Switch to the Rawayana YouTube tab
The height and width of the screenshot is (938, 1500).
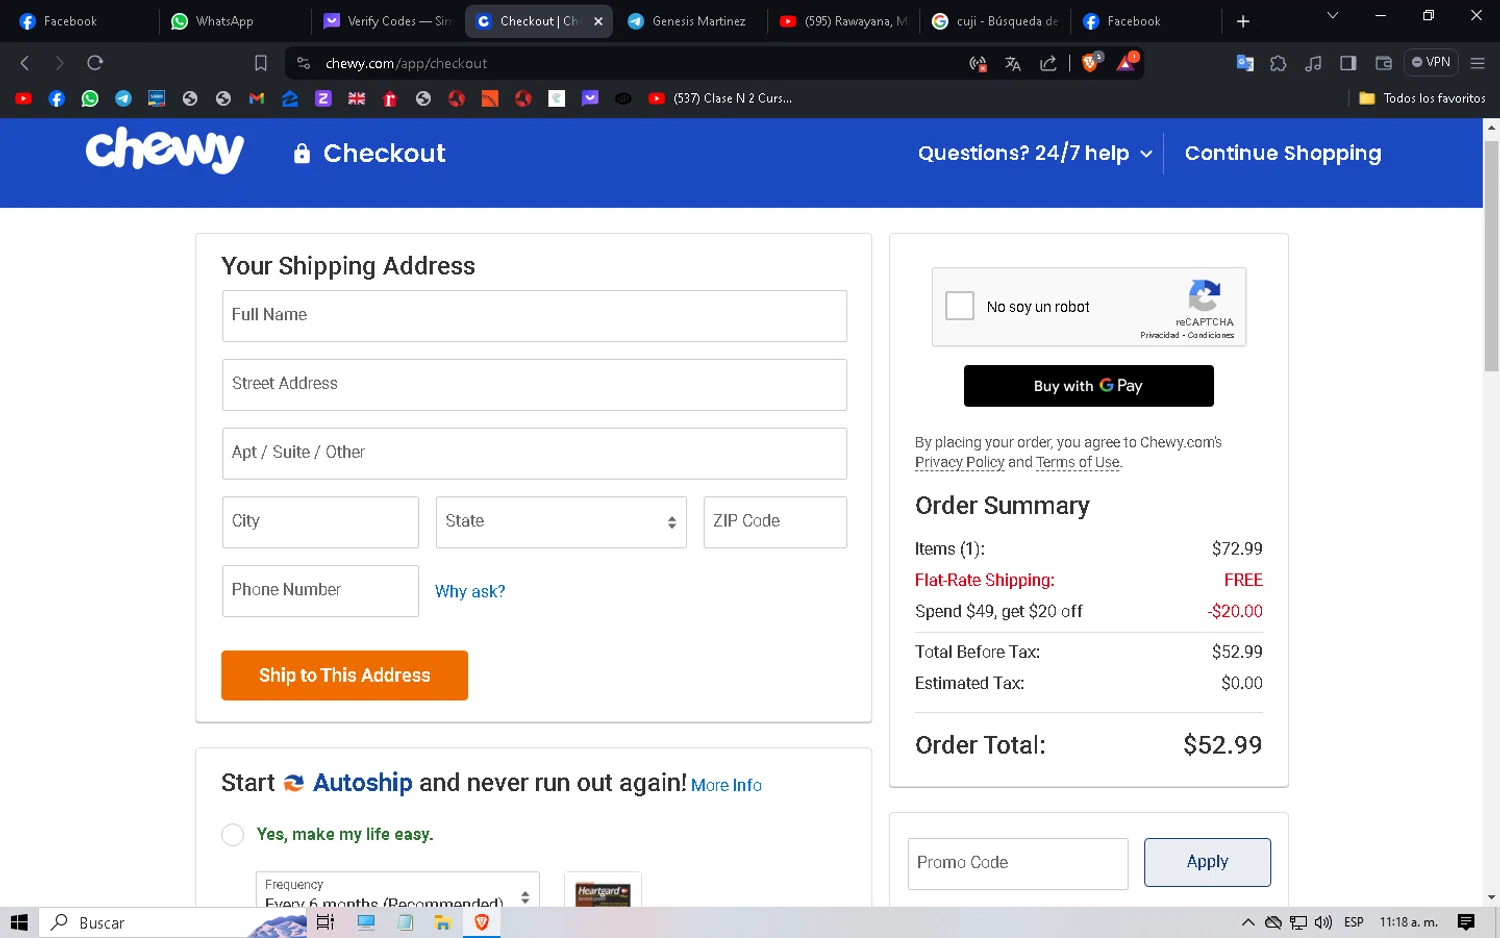pyautogui.click(x=843, y=21)
